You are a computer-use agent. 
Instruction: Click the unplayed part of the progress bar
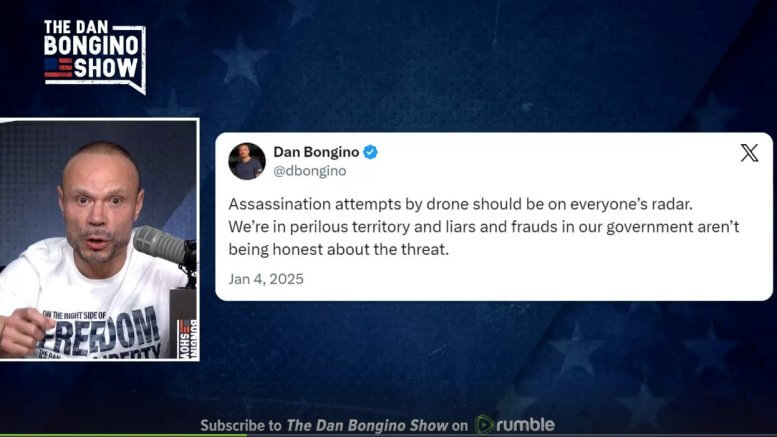tap(511, 436)
